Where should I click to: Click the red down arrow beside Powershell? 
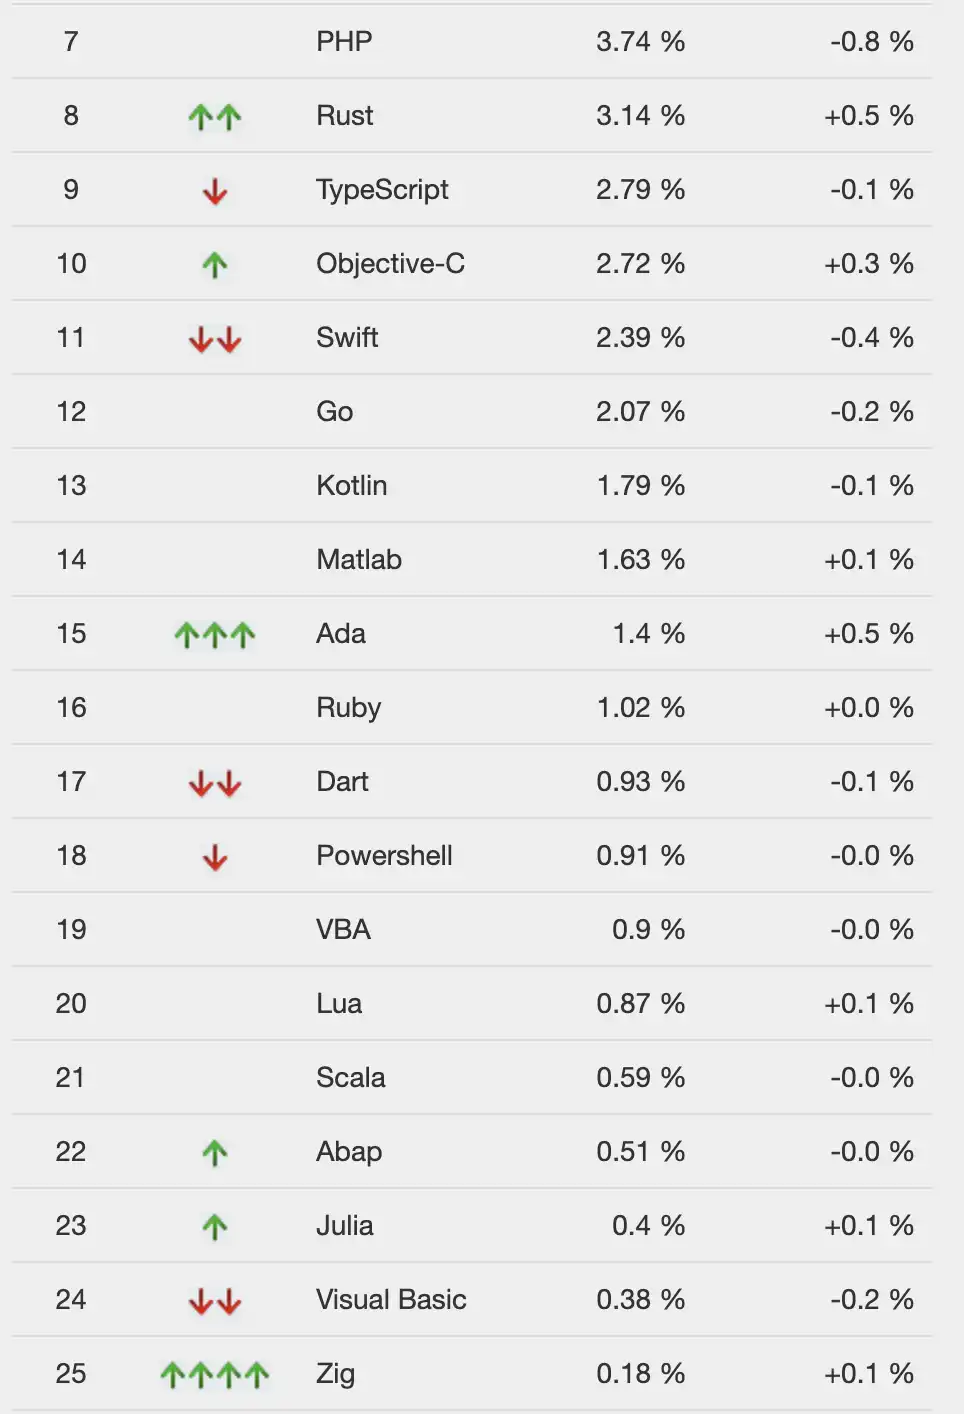point(215,857)
